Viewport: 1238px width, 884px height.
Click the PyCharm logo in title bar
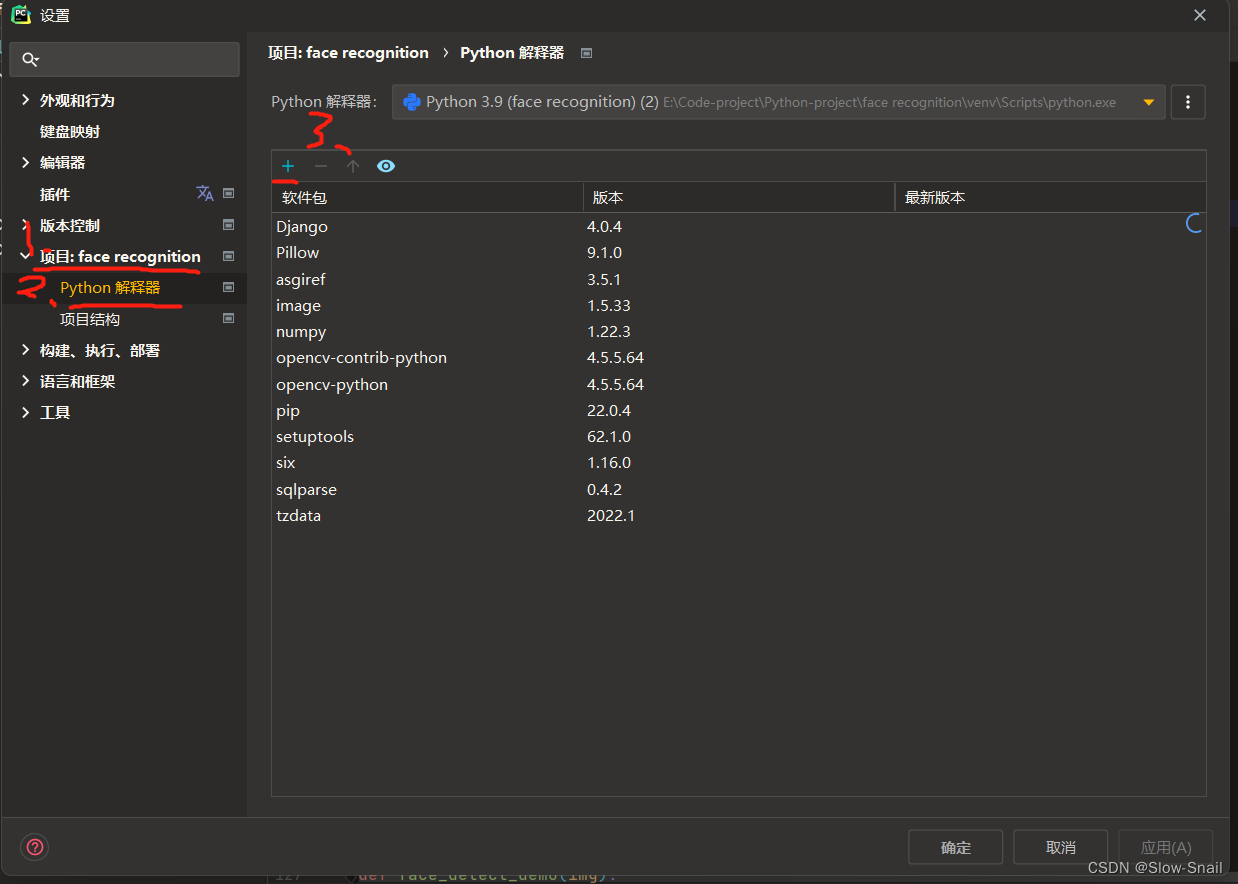coord(21,15)
